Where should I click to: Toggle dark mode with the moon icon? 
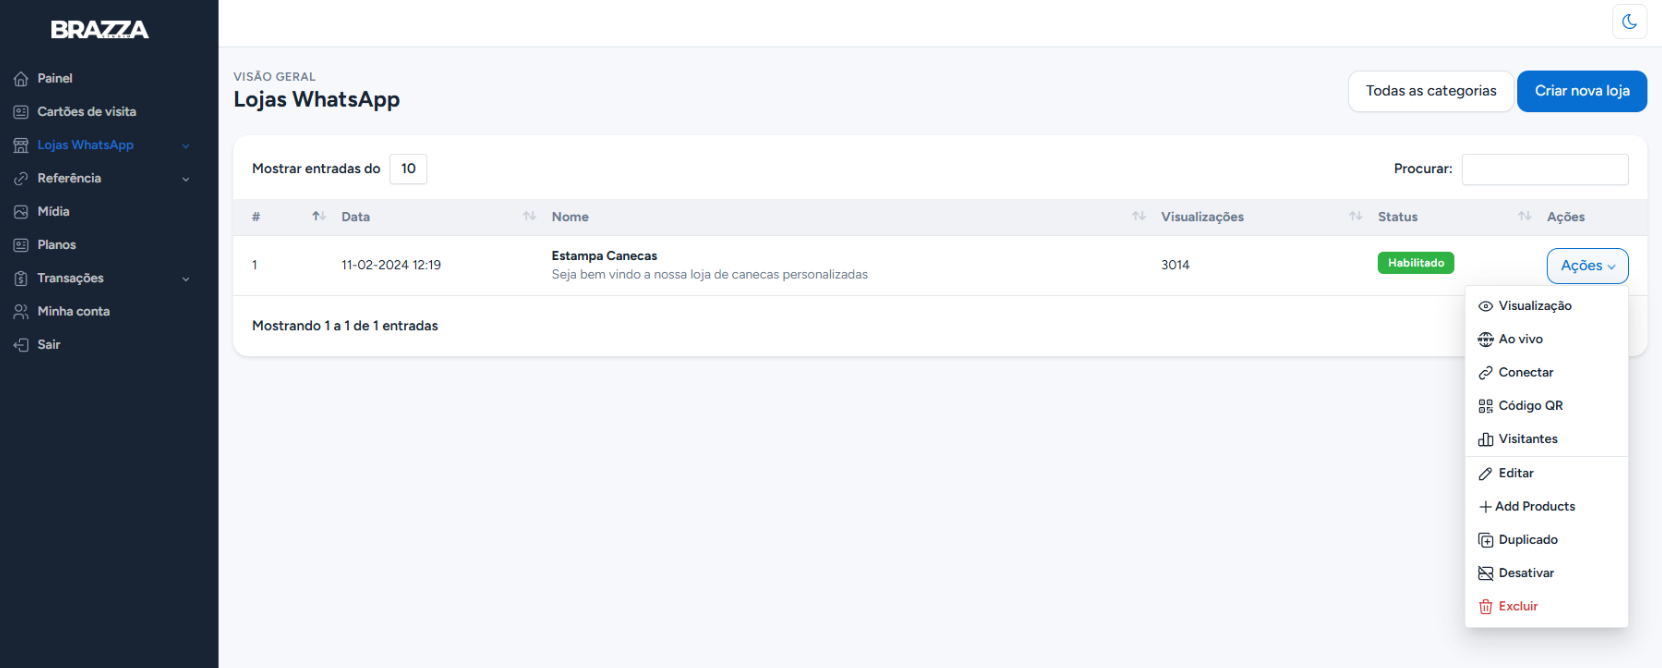point(1629,21)
